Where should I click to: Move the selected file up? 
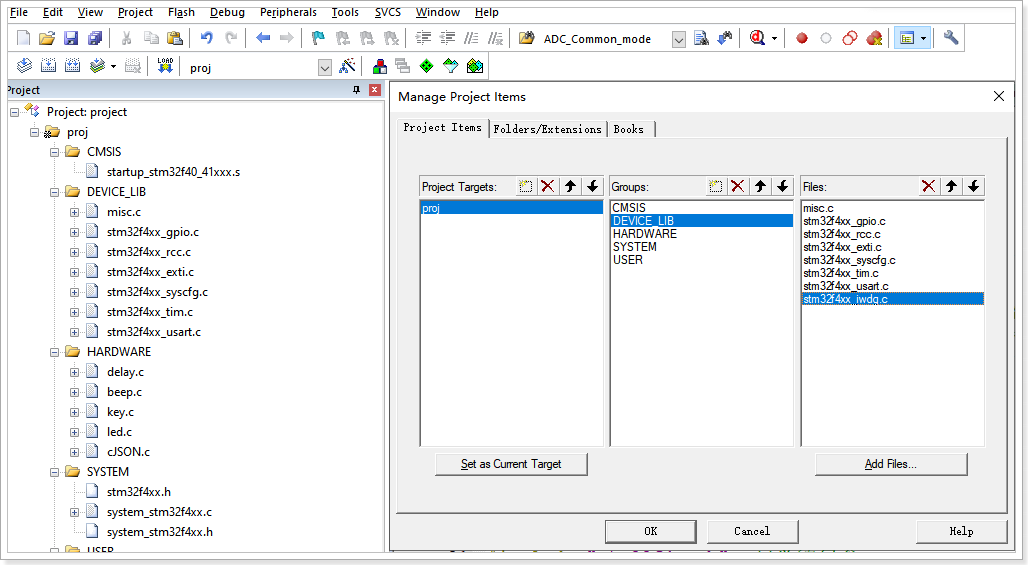[x=951, y=187]
